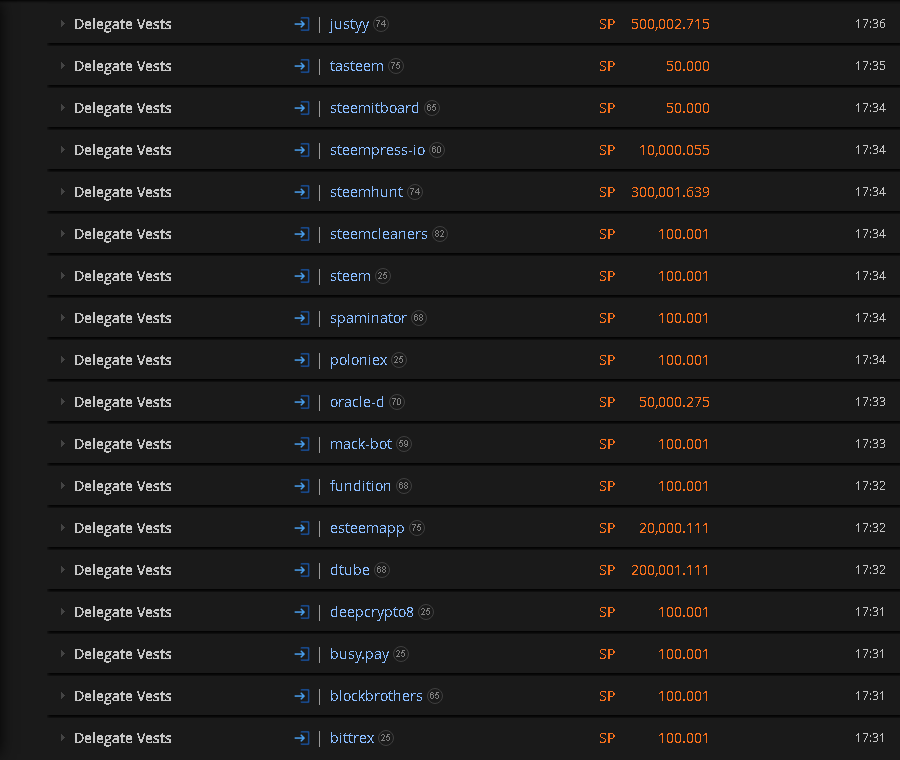The height and width of the screenshot is (760, 900).
Task: Click the delegation arrow icon beside esteemapp
Action: coord(302,528)
